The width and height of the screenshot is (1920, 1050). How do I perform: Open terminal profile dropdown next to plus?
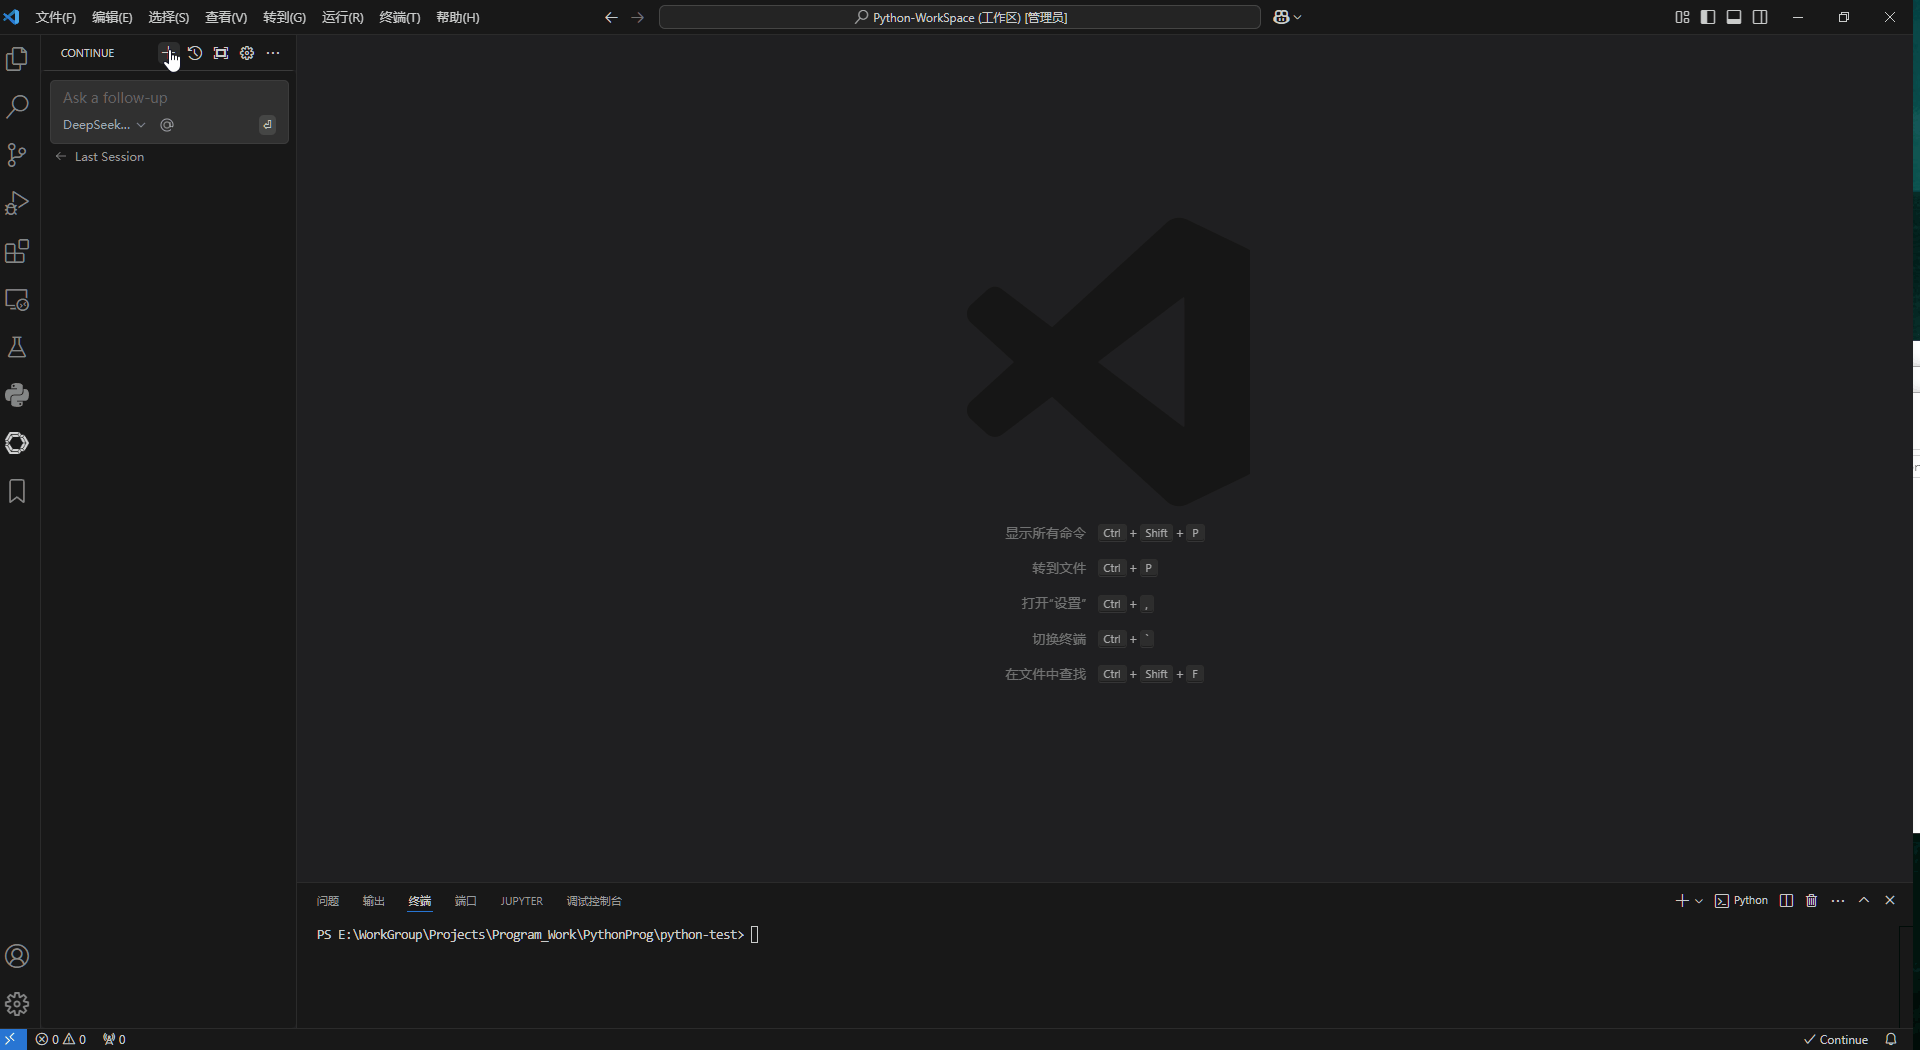pos(1697,901)
